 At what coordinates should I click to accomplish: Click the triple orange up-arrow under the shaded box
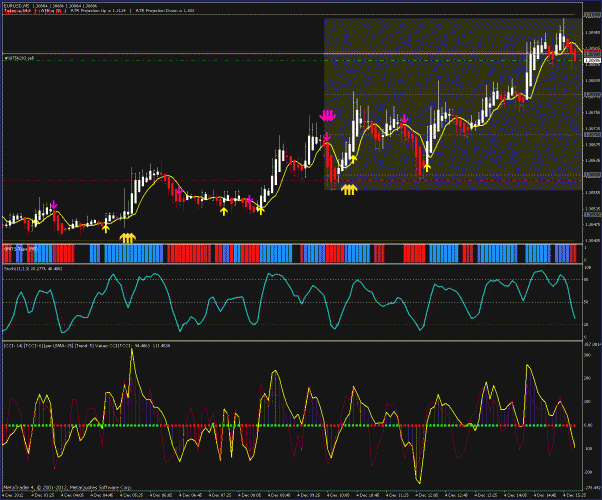349,189
